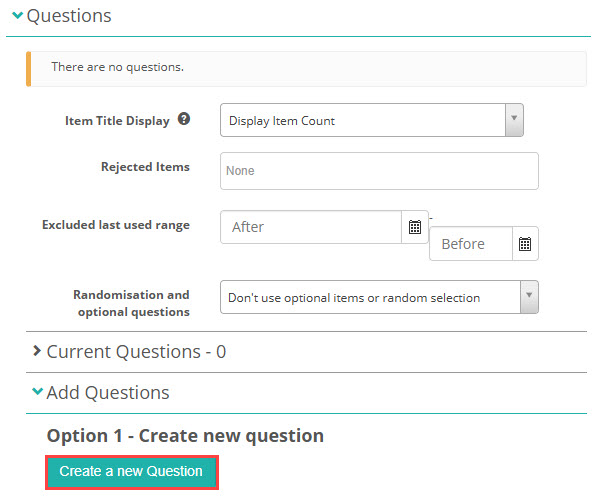This screenshot has height=497, width=600.
Task: Click the chevron icon beside the Questions heading
Action: tap(17, 16)
